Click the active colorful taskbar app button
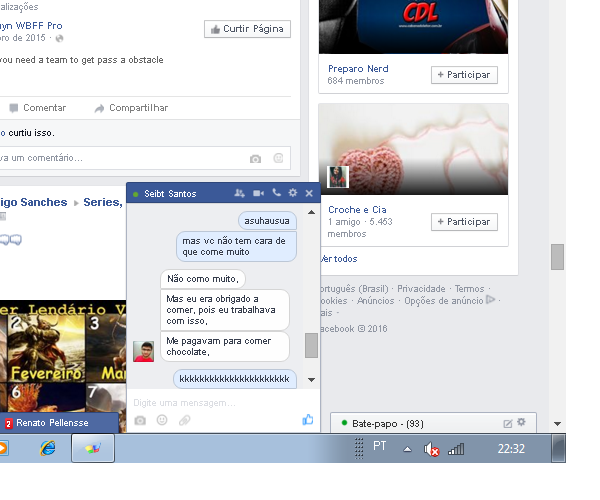 point(93,448)
